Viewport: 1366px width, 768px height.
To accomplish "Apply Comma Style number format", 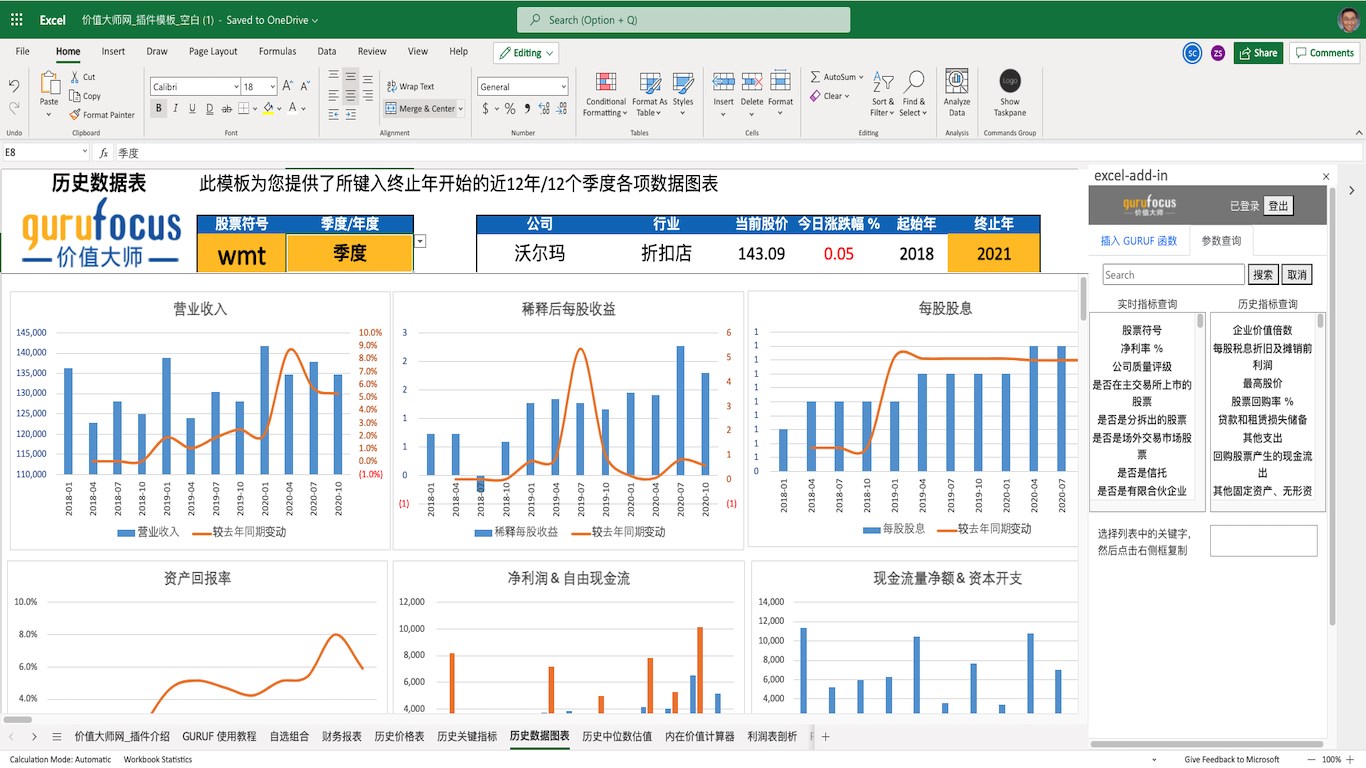I will tap(526, 108).
